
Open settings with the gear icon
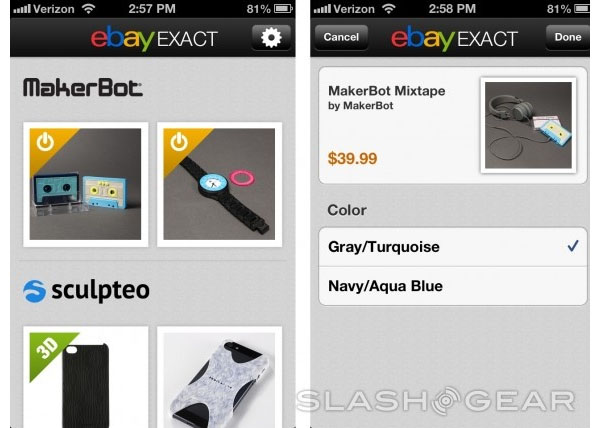click(x=271, y=37)
